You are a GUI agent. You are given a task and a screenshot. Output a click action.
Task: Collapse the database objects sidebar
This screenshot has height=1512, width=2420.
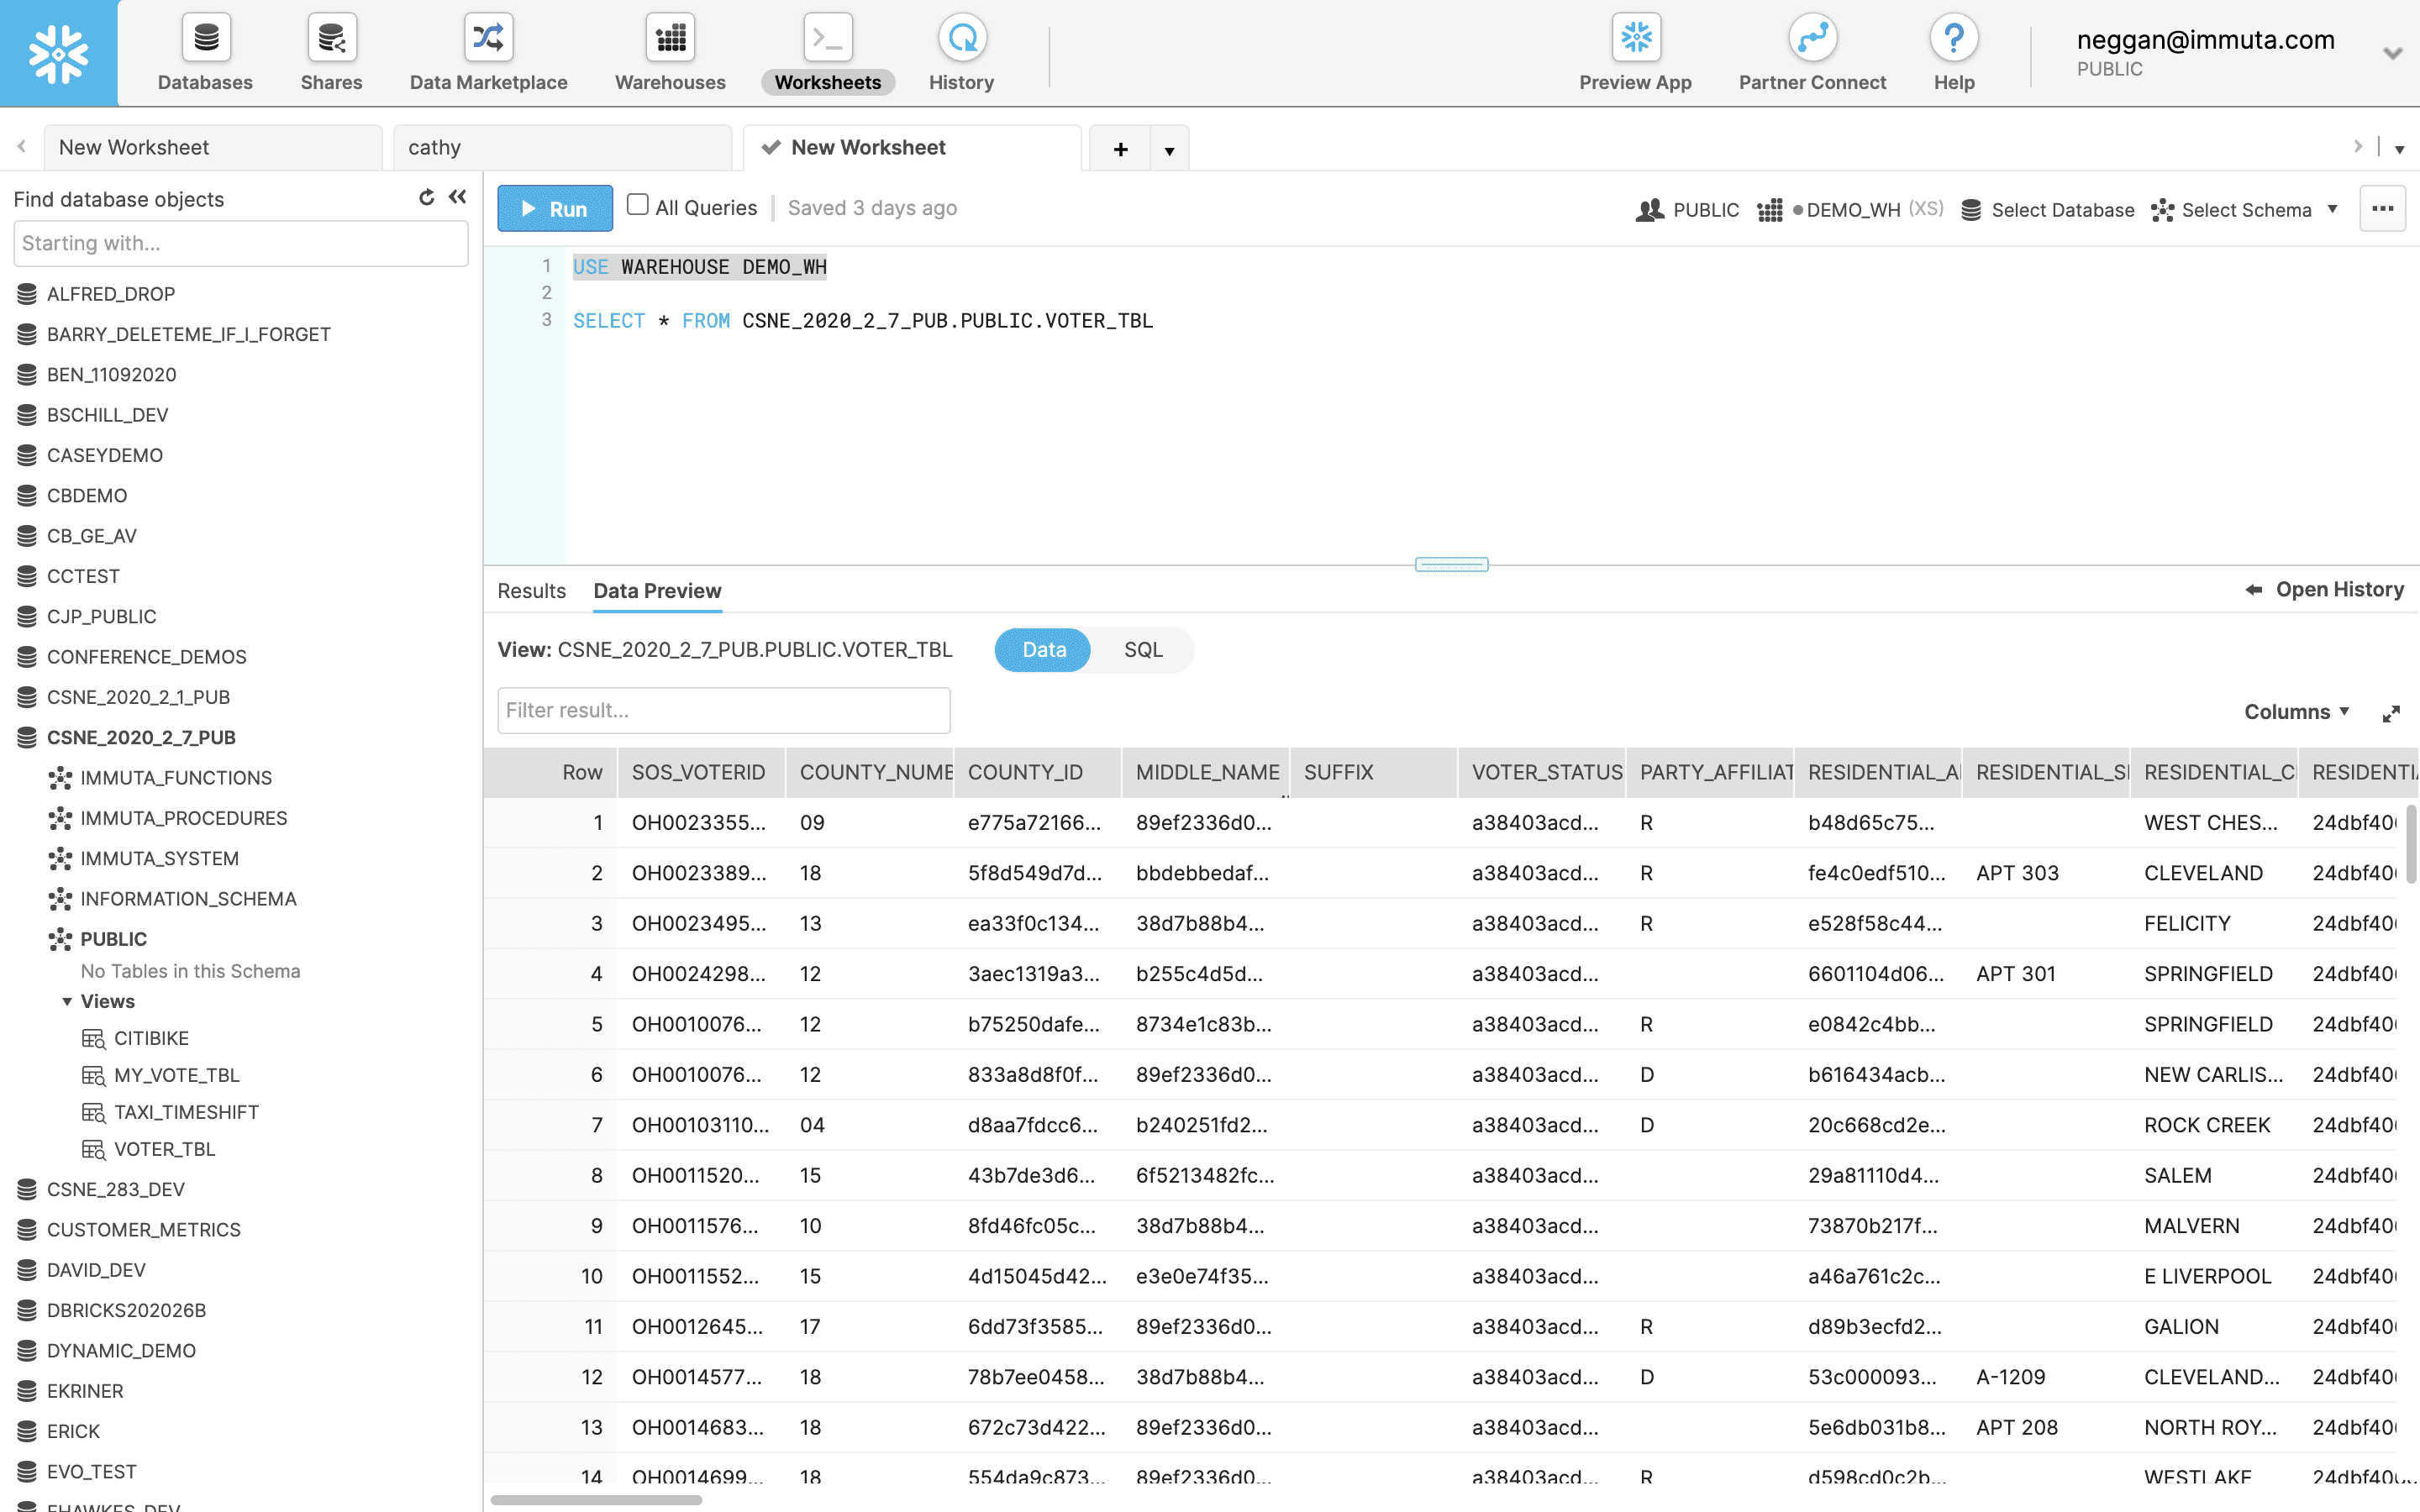tap(457, 198)
